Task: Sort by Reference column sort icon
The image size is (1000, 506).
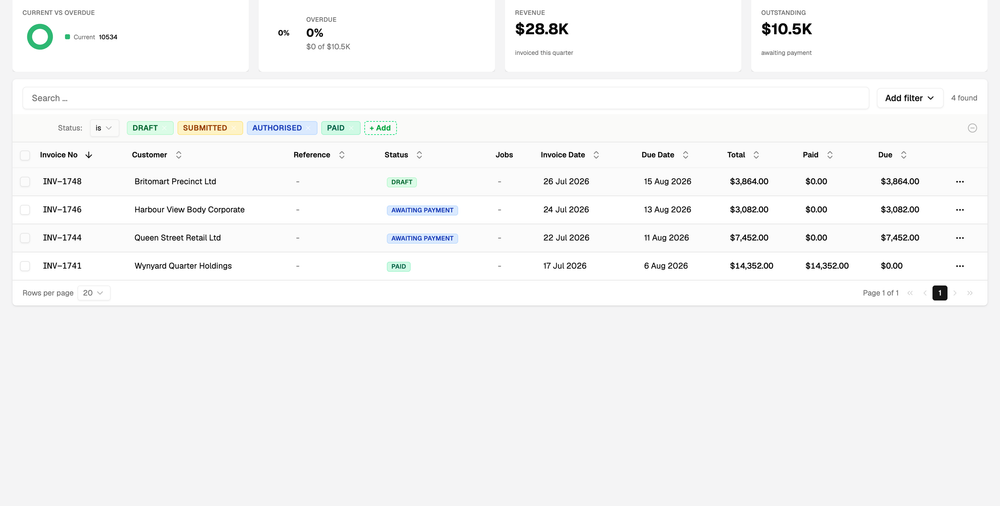Action: (341, 155)
